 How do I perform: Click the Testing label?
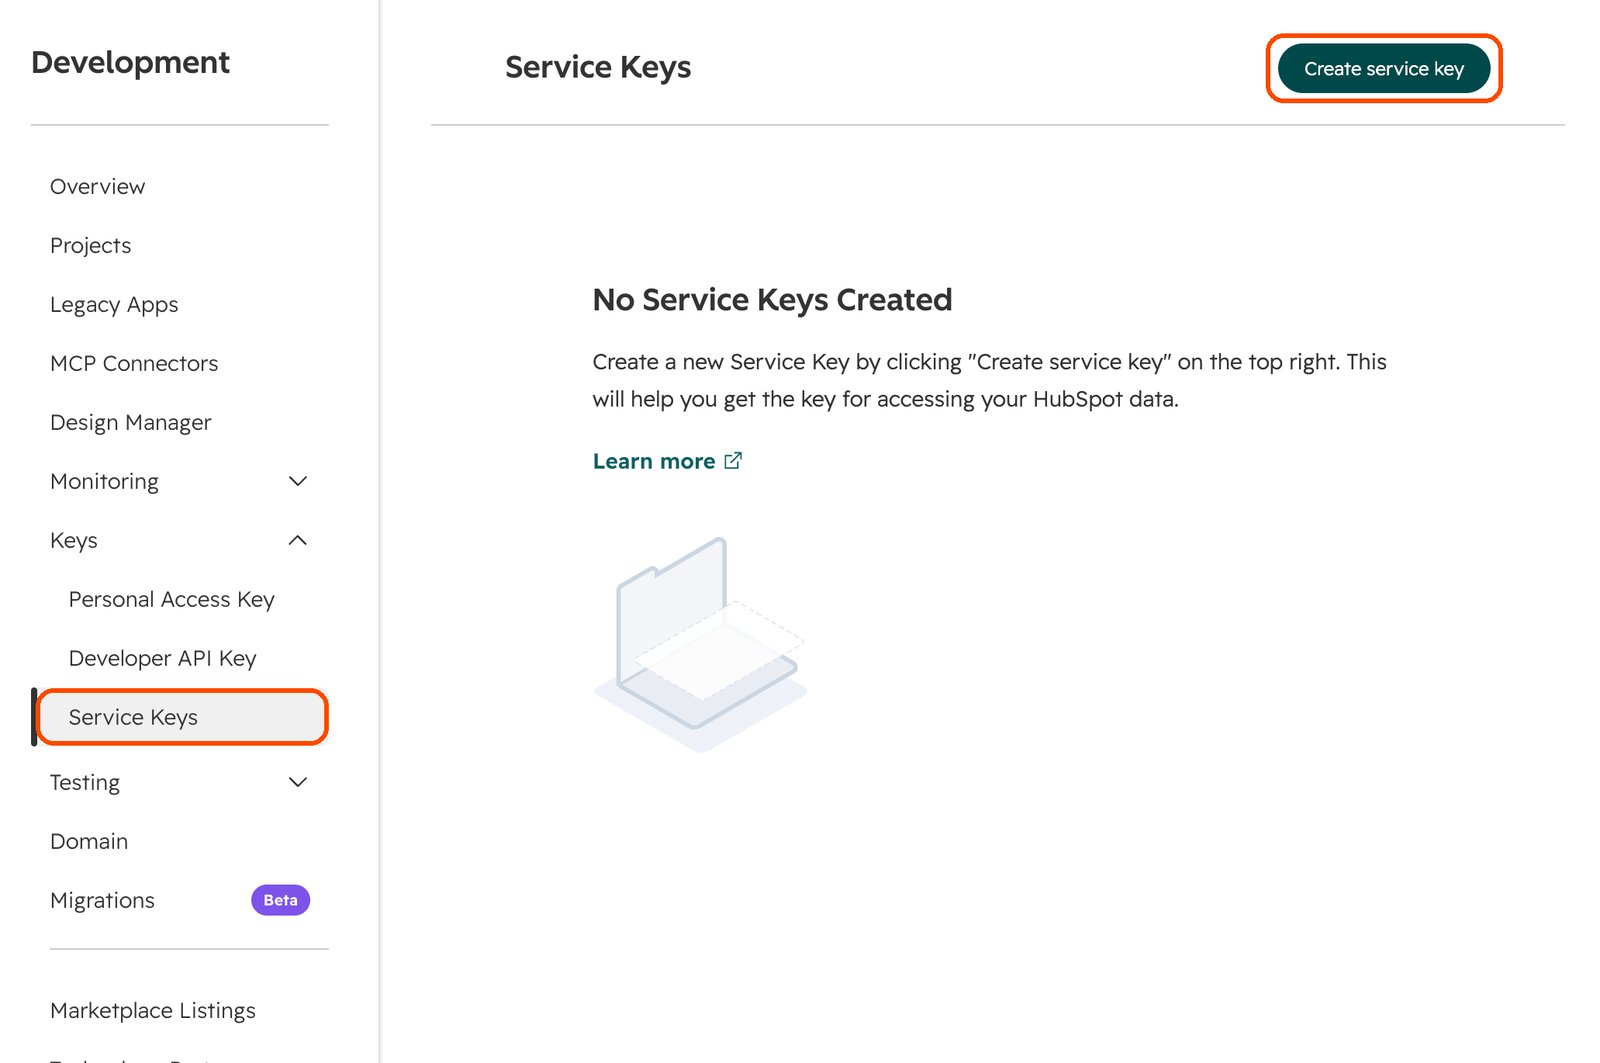pyautogui.click(x=85, y=782)
